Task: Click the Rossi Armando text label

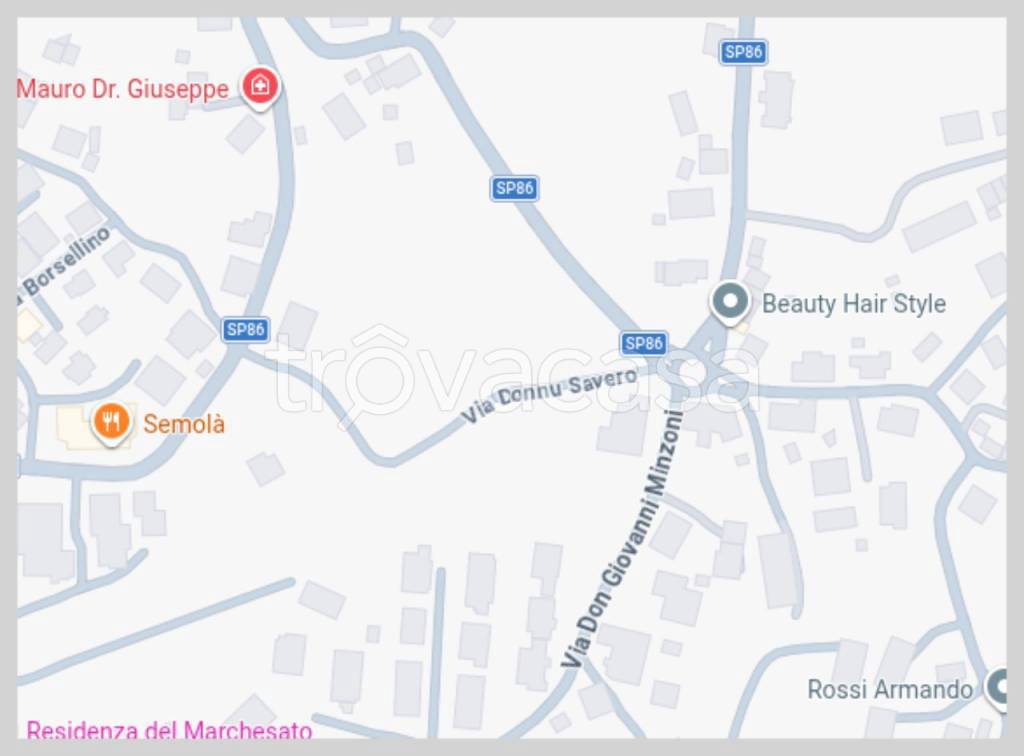Action: click(890, 689)
